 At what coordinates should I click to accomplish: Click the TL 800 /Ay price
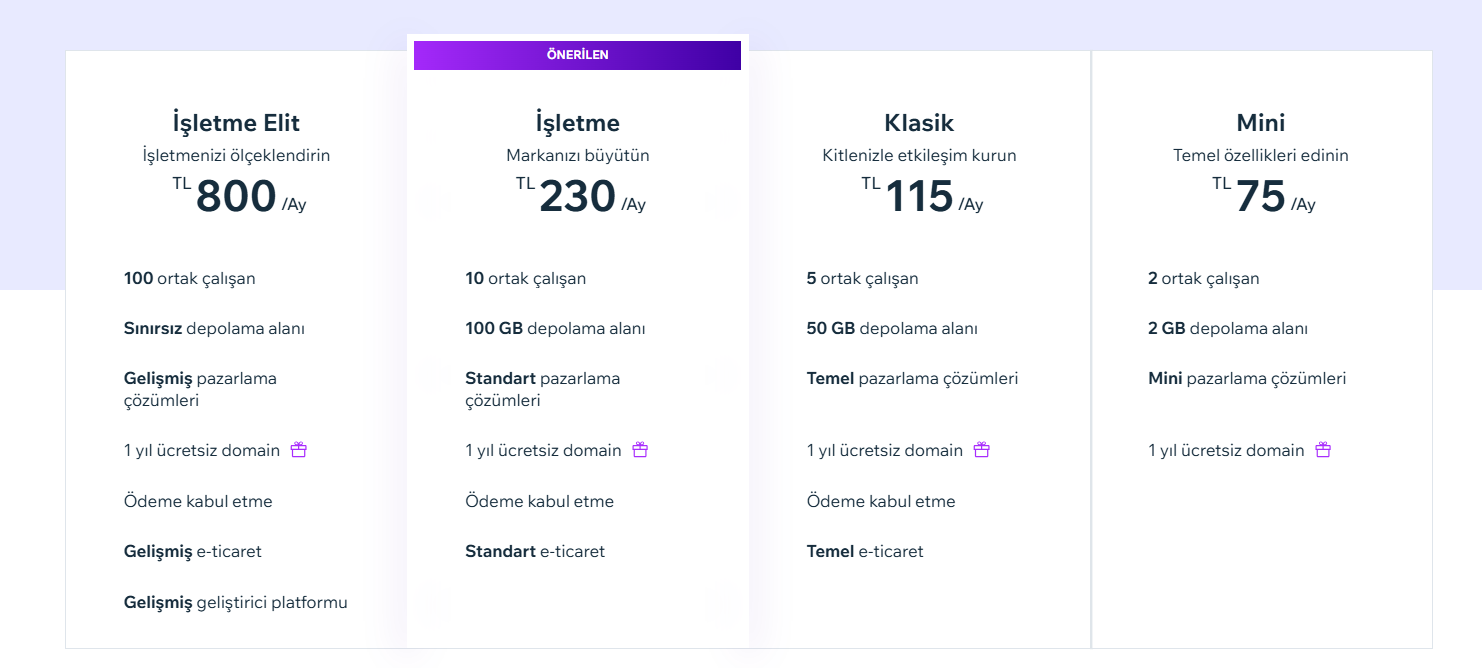(x=237, y=196)
